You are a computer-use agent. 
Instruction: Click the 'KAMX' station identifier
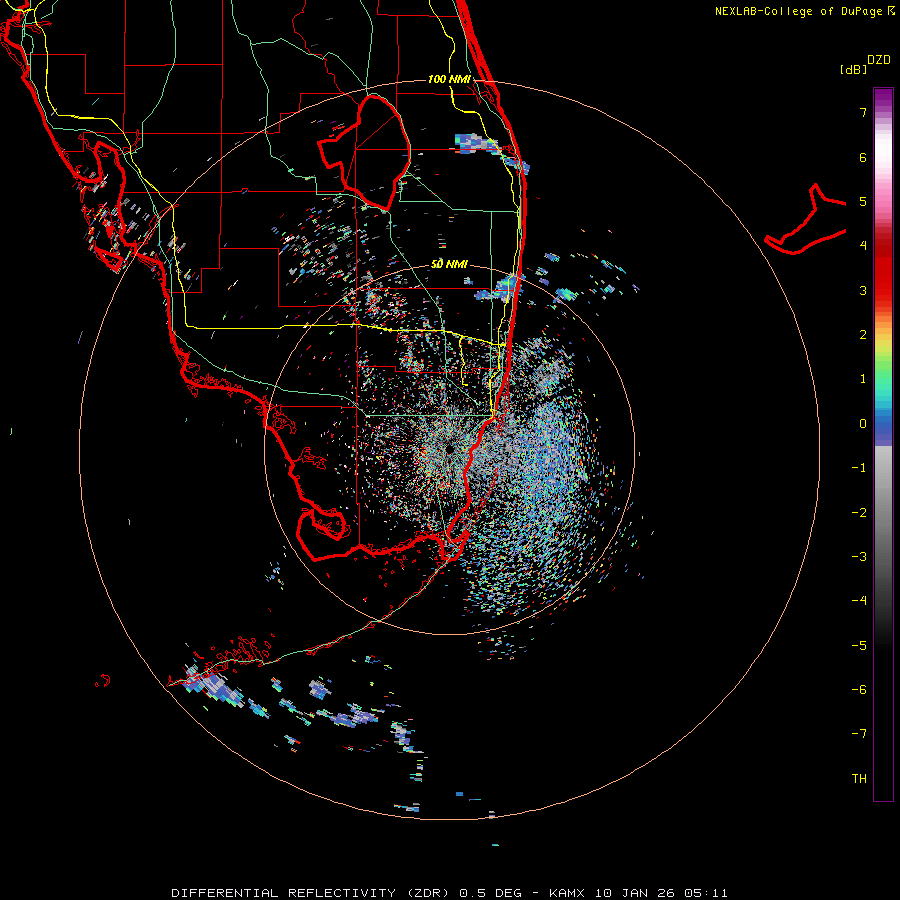[x=568, y=893]
